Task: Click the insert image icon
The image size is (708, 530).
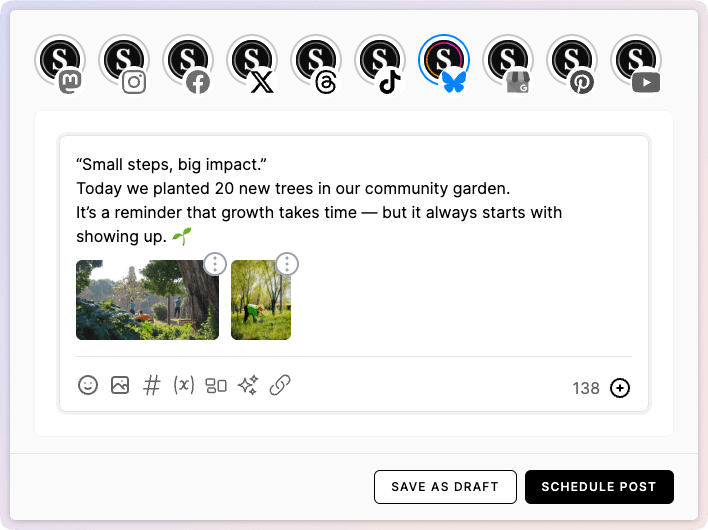Action: coord(120,385)
